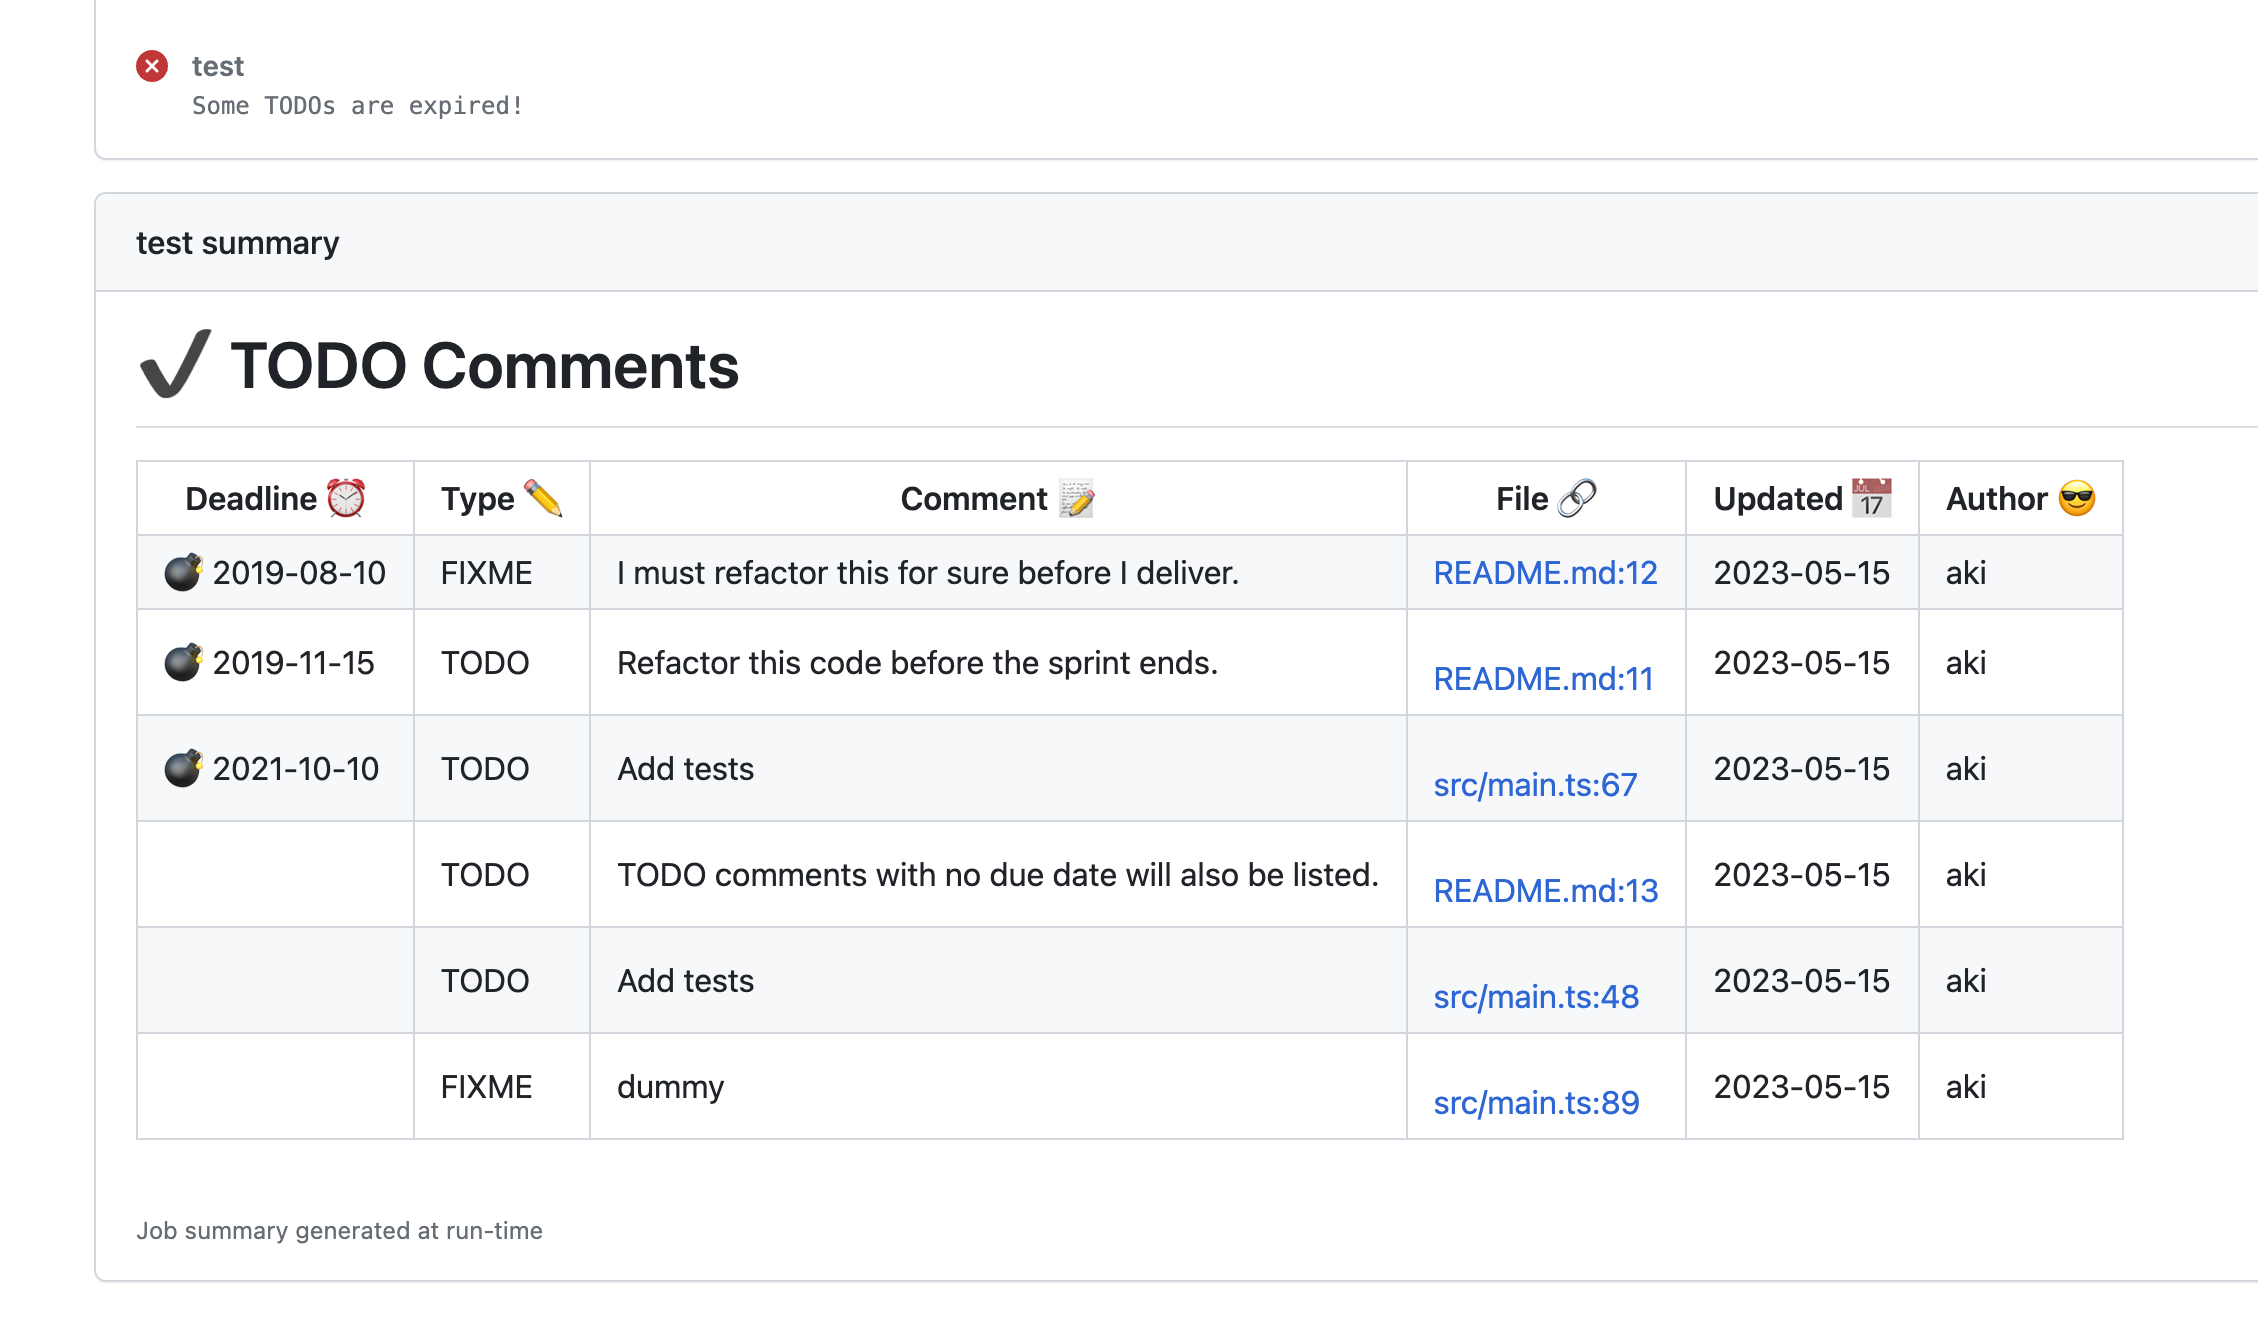Click the memo icon in Comment header
2258x1318 pixels.
[x=1075, y=498]
